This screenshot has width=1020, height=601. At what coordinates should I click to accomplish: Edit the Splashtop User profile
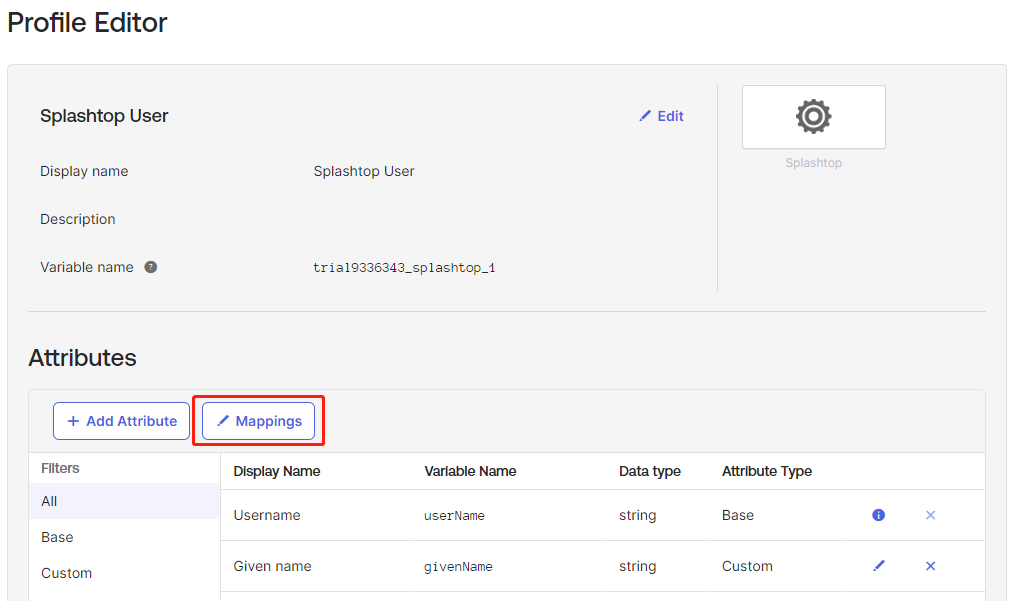pyautogui.click(x=662, y=116)
